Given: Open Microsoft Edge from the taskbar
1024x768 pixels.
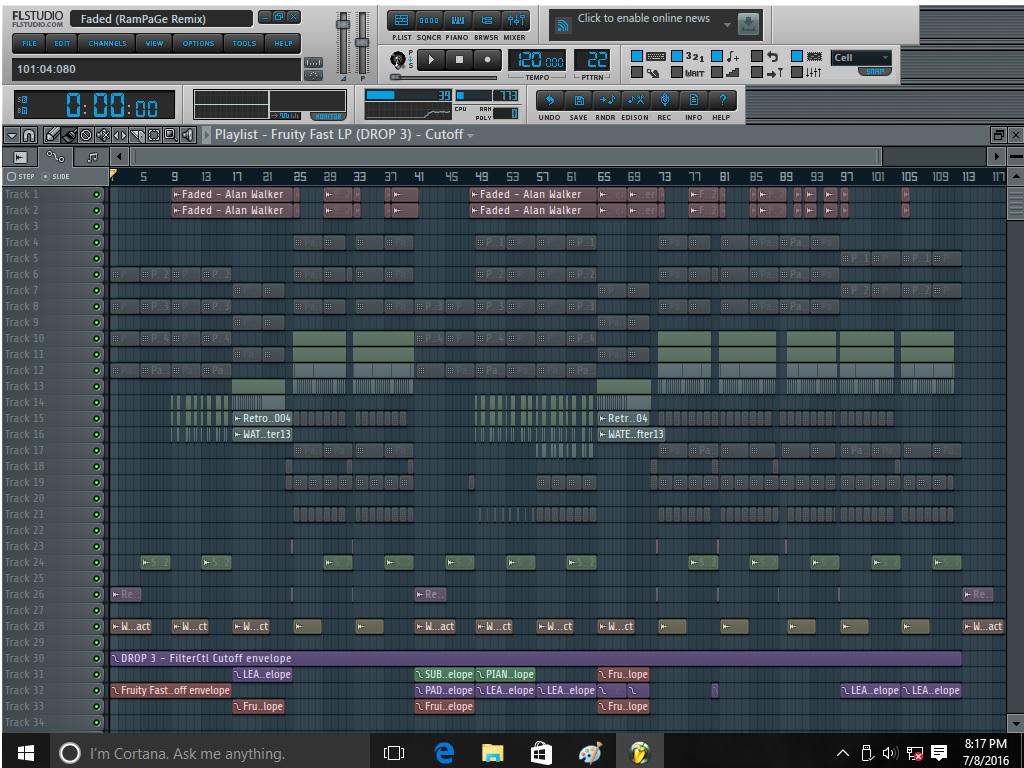Looking at the screenshot, I should click(x=445, y=752).
